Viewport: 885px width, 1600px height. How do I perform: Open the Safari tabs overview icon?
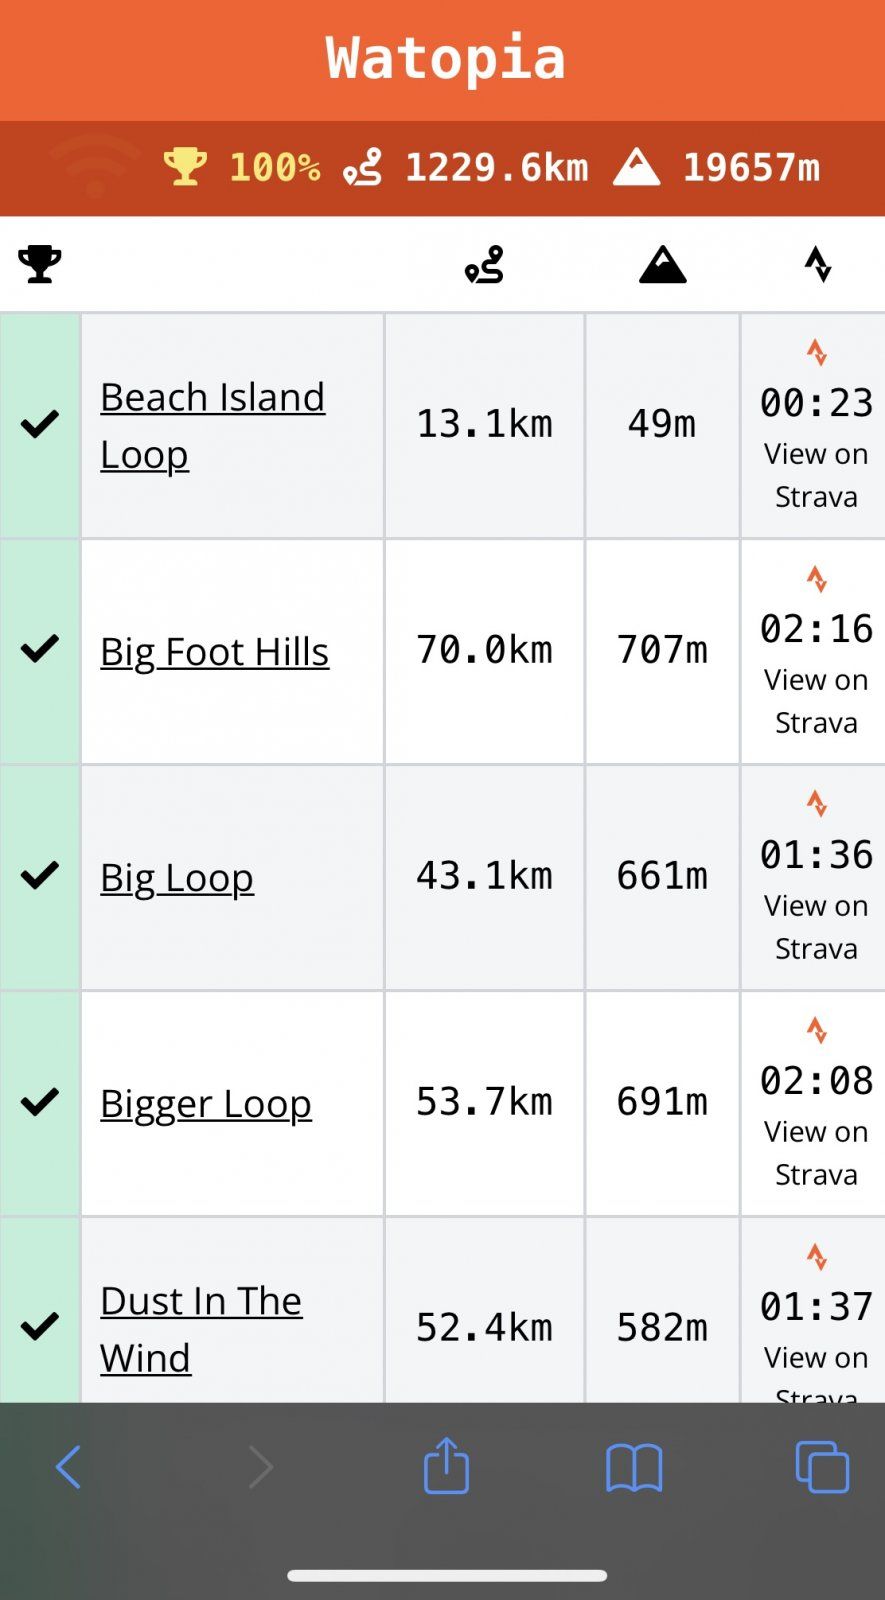coord(822,1468)
